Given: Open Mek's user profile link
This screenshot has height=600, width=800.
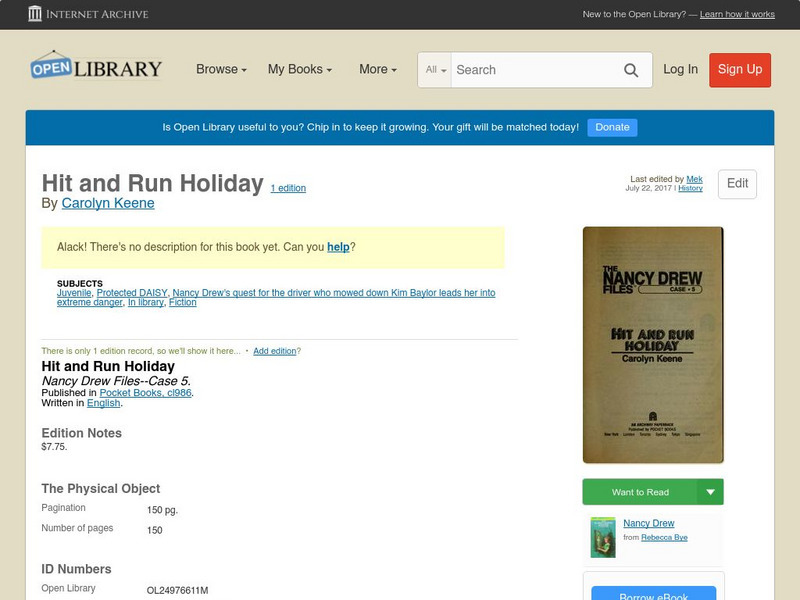Looking at the screenshot, I should pyautogui.click(x=694, y=179).
